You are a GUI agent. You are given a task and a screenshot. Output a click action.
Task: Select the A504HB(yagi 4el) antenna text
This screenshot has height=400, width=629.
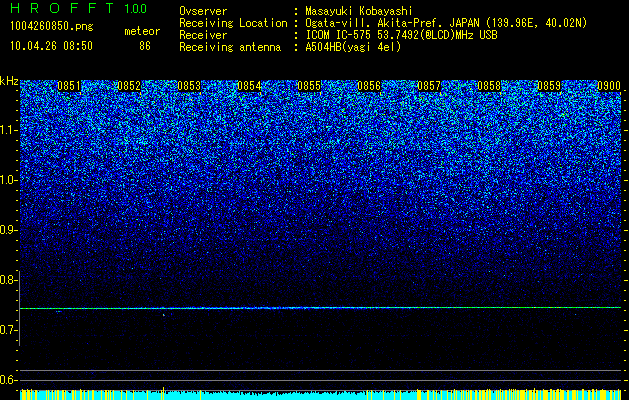[x=353, y=47]
